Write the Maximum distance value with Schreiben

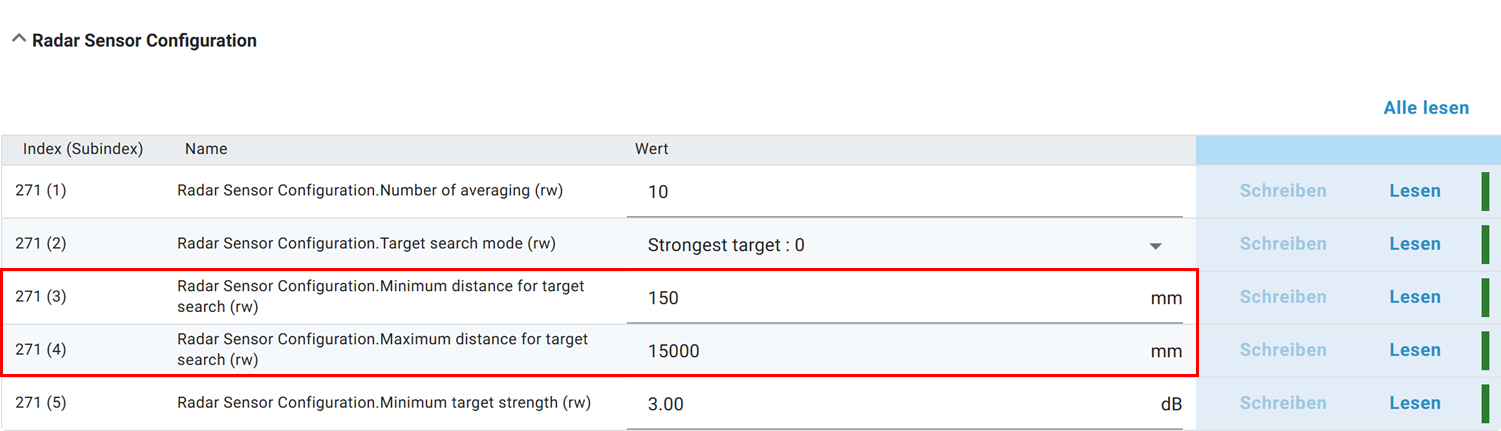coord(1283,350)
